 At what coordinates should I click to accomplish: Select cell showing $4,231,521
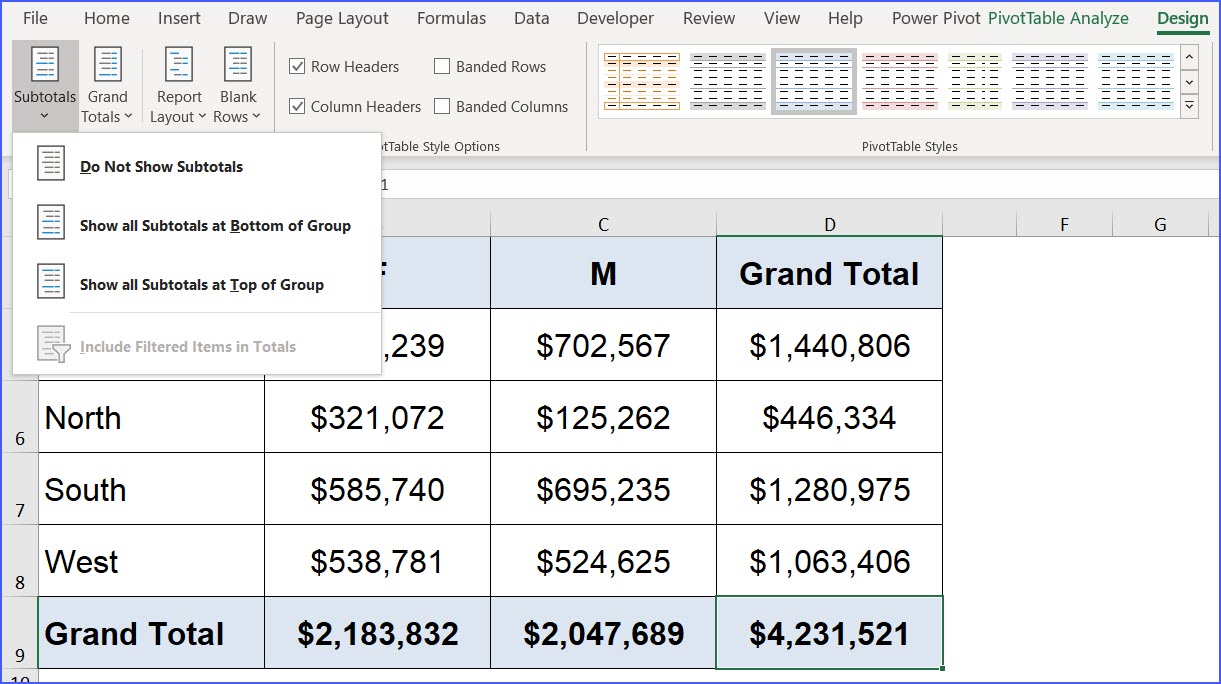pos(829,633)
